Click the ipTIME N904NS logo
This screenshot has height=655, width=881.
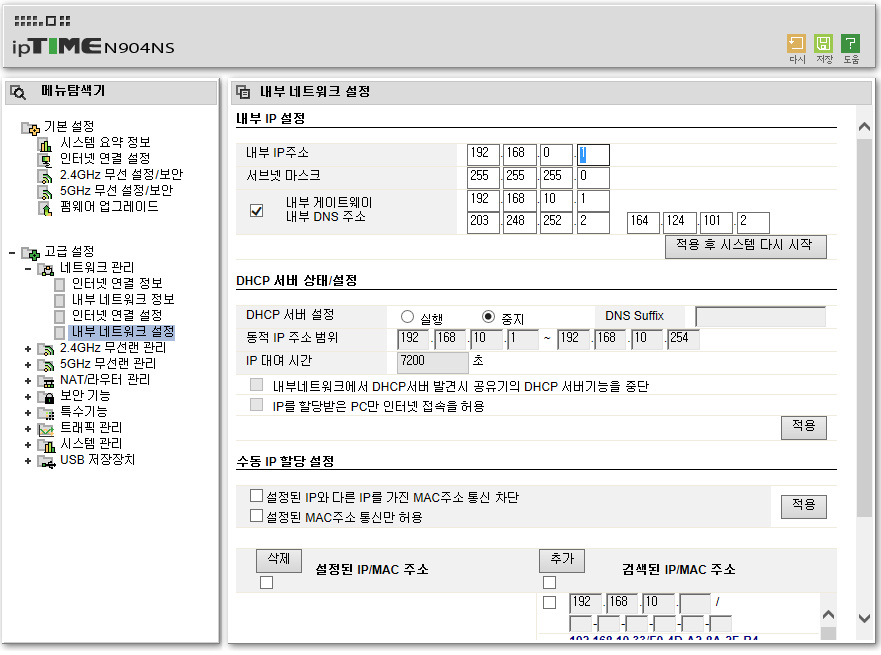(93, 46)
